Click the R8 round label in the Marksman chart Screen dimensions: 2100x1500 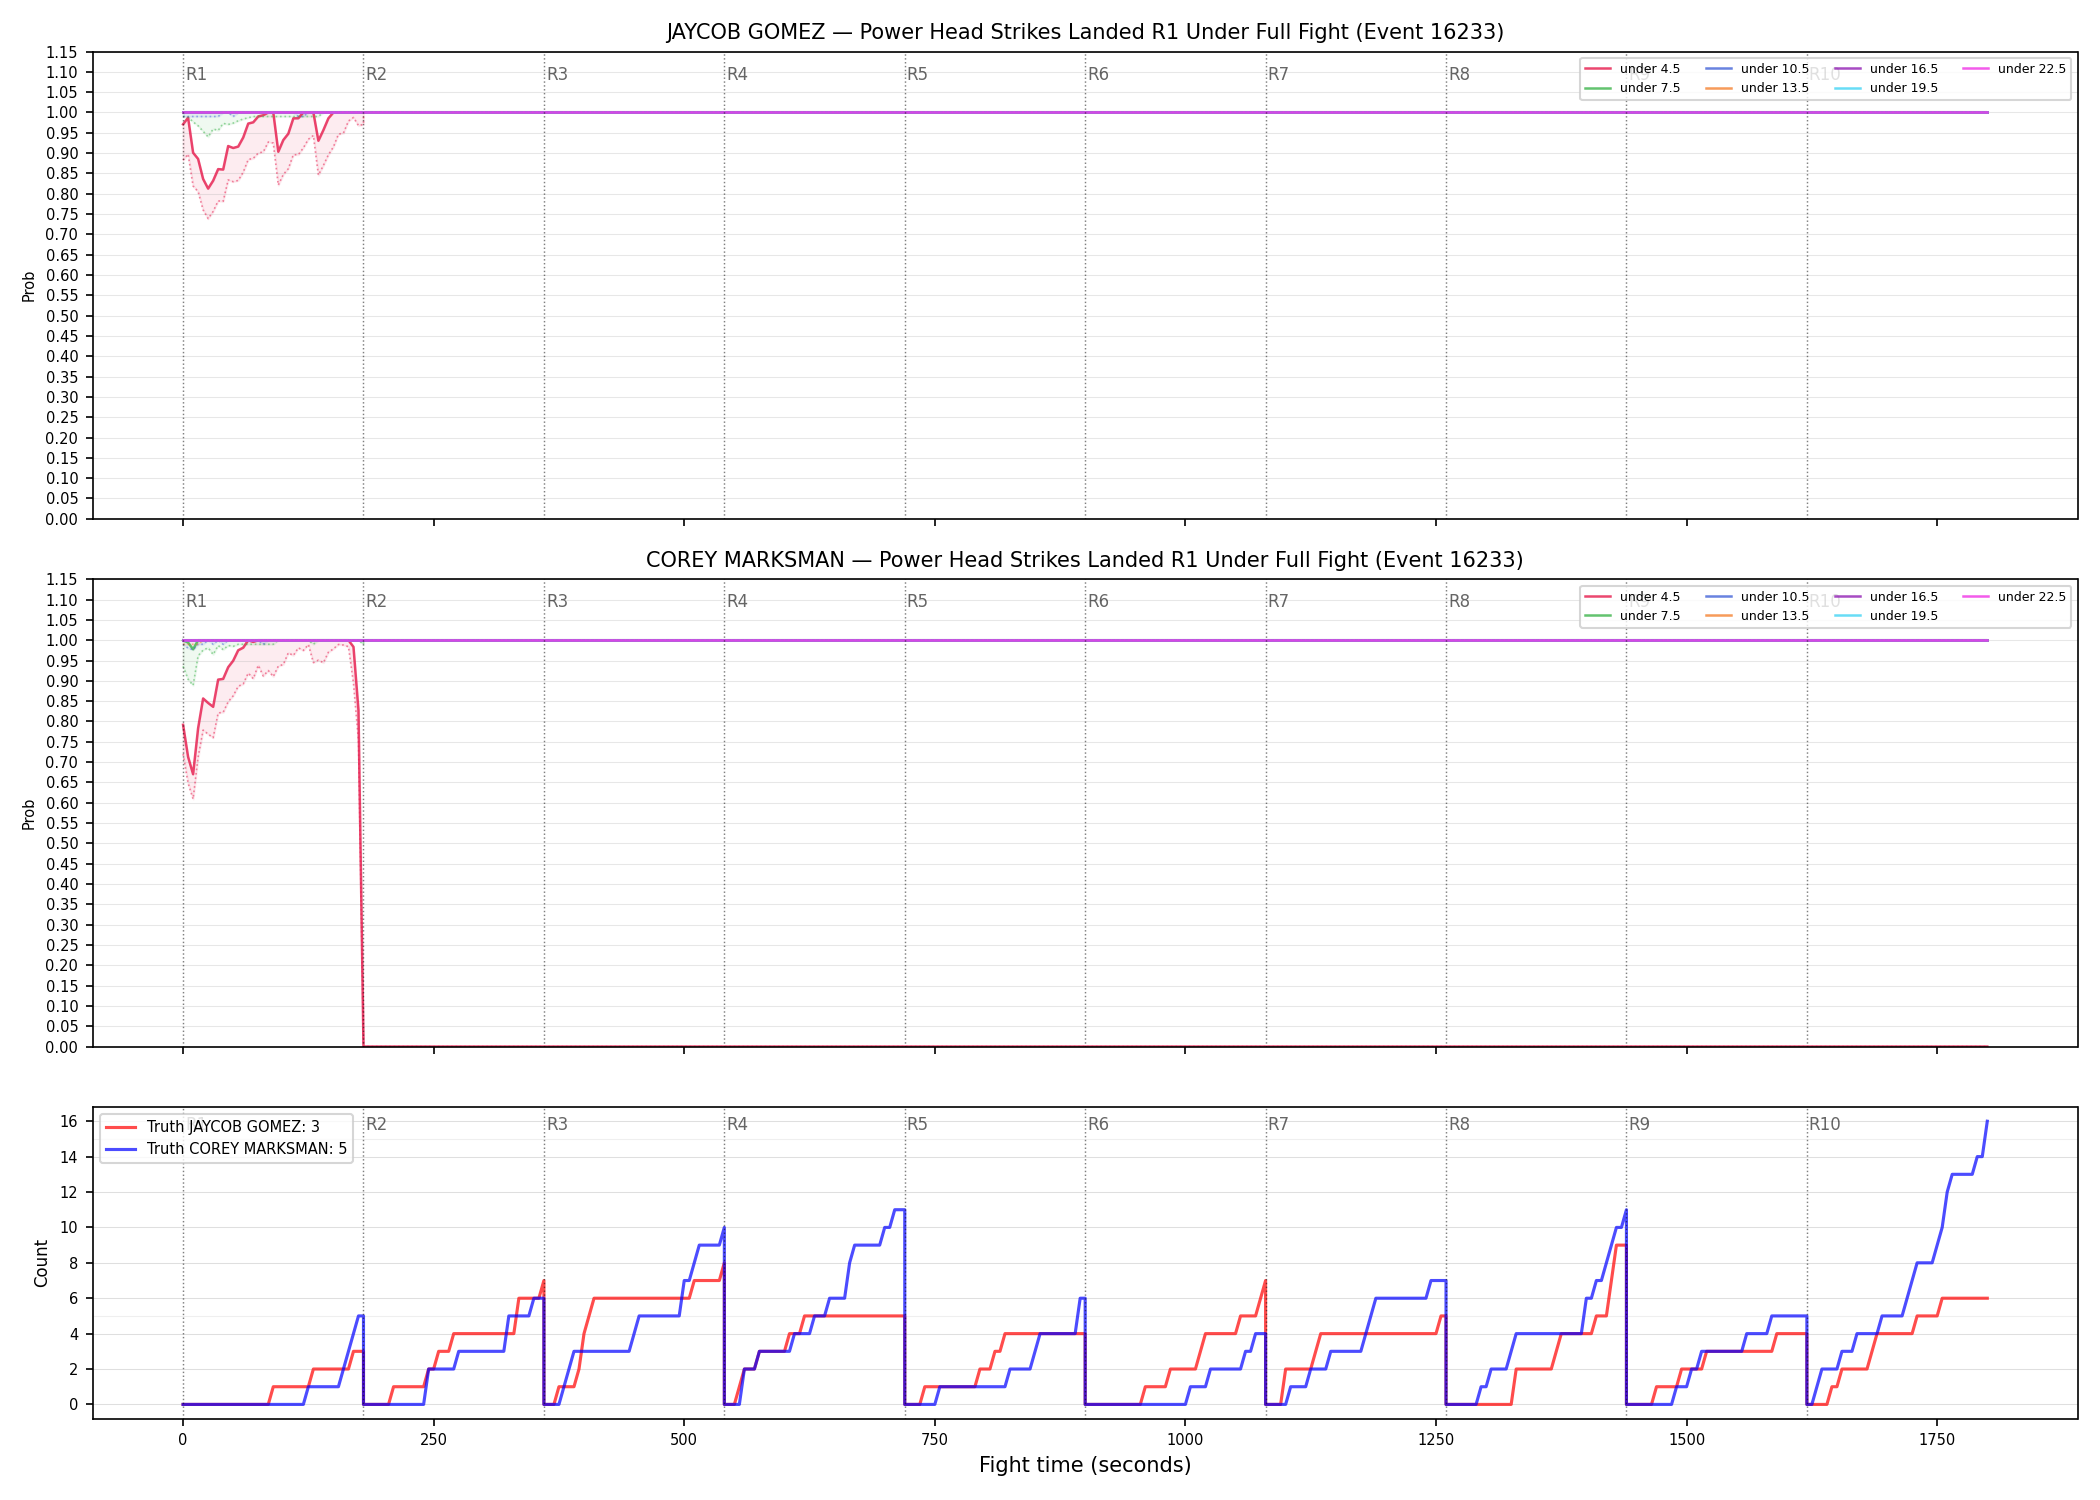[x=1459, y=601]
